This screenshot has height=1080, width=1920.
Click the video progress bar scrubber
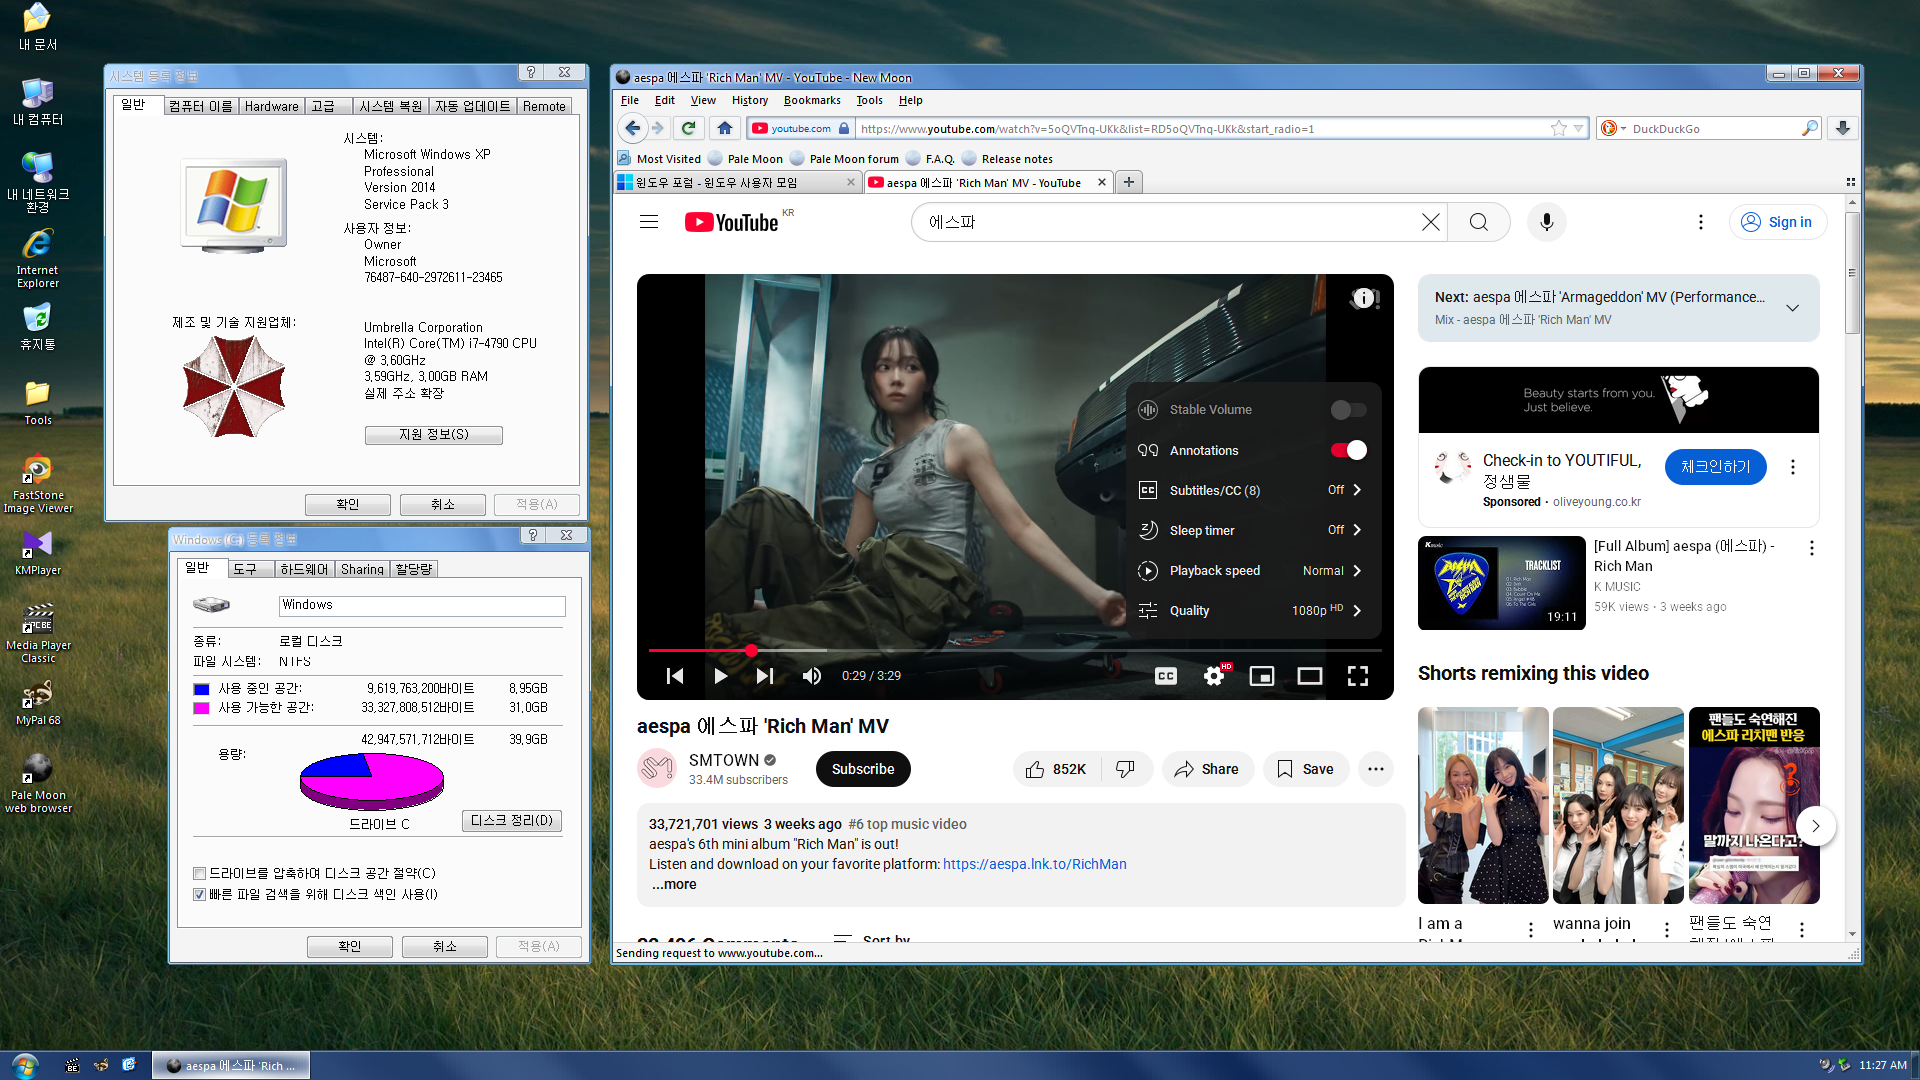pyautogui.click(x=751, y=650)
